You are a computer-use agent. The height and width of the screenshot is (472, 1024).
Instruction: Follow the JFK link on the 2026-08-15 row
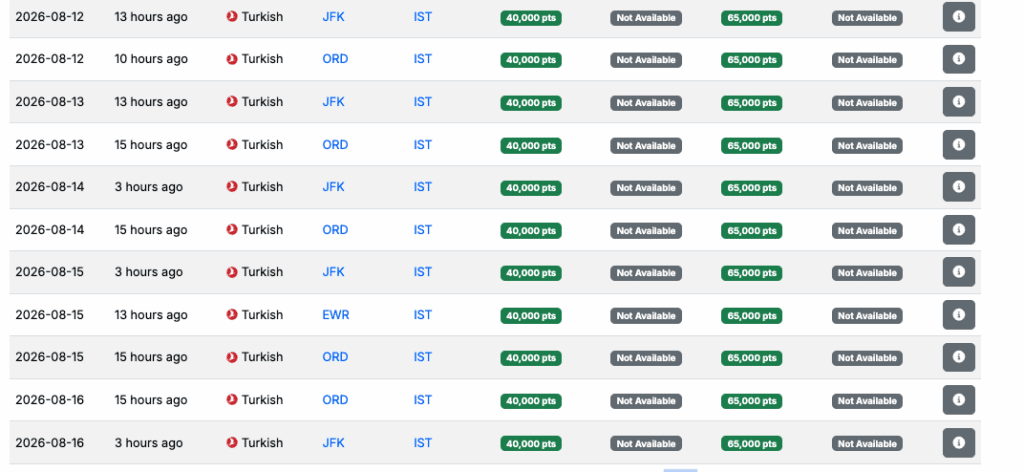coord(333,272)
